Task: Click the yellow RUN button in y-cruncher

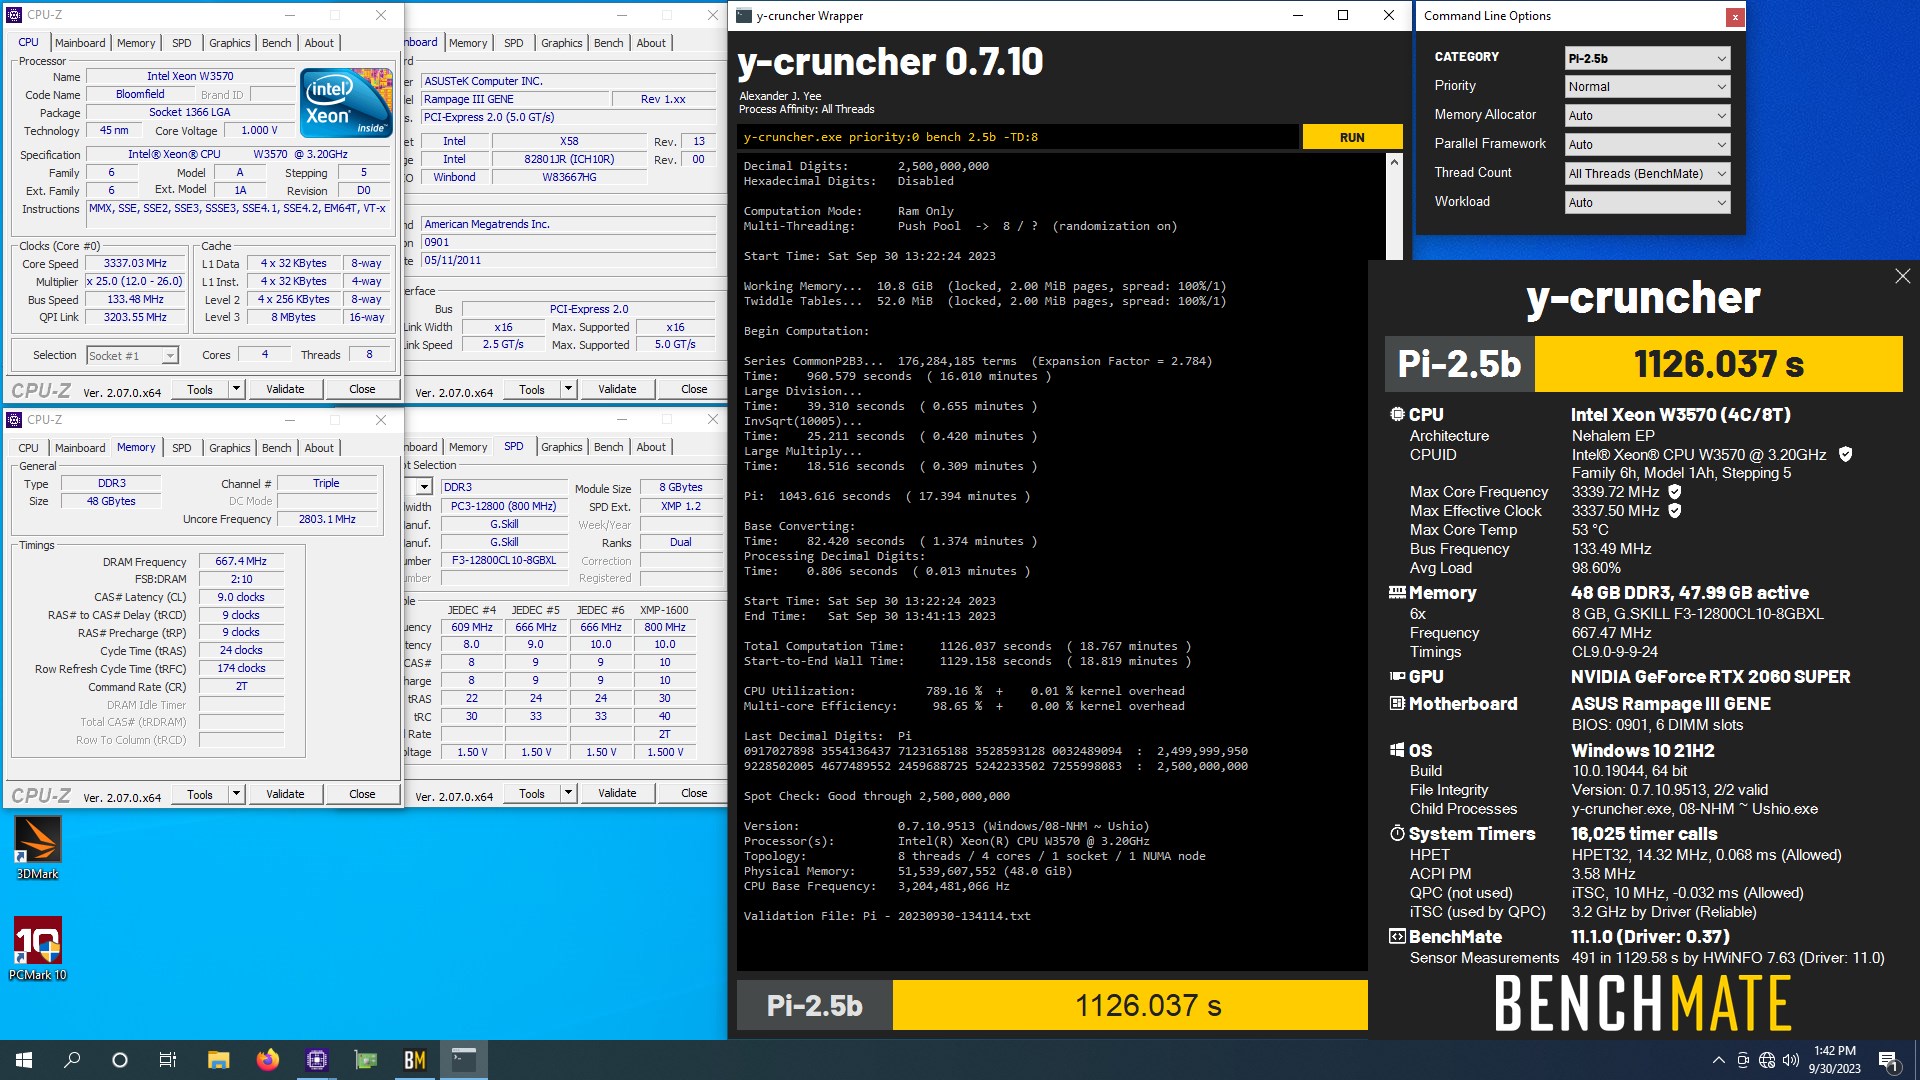Action: [x=1352, y=137]
